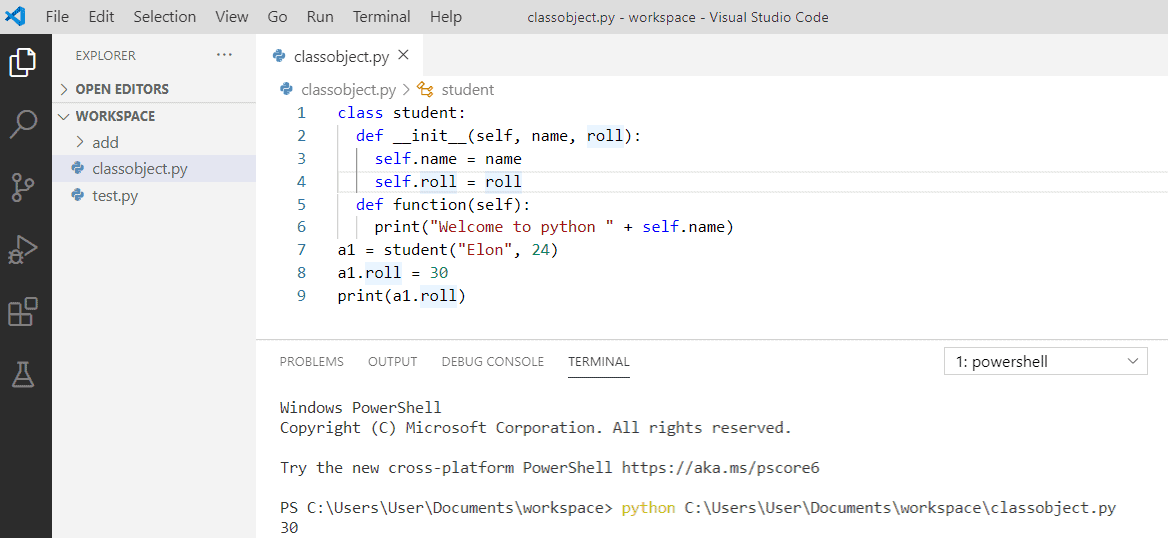1168x538 pixels.
Task: Click the 'a1 = student("Elon", 24)' line
Action: pyautogui.click(x=448, y=250)
